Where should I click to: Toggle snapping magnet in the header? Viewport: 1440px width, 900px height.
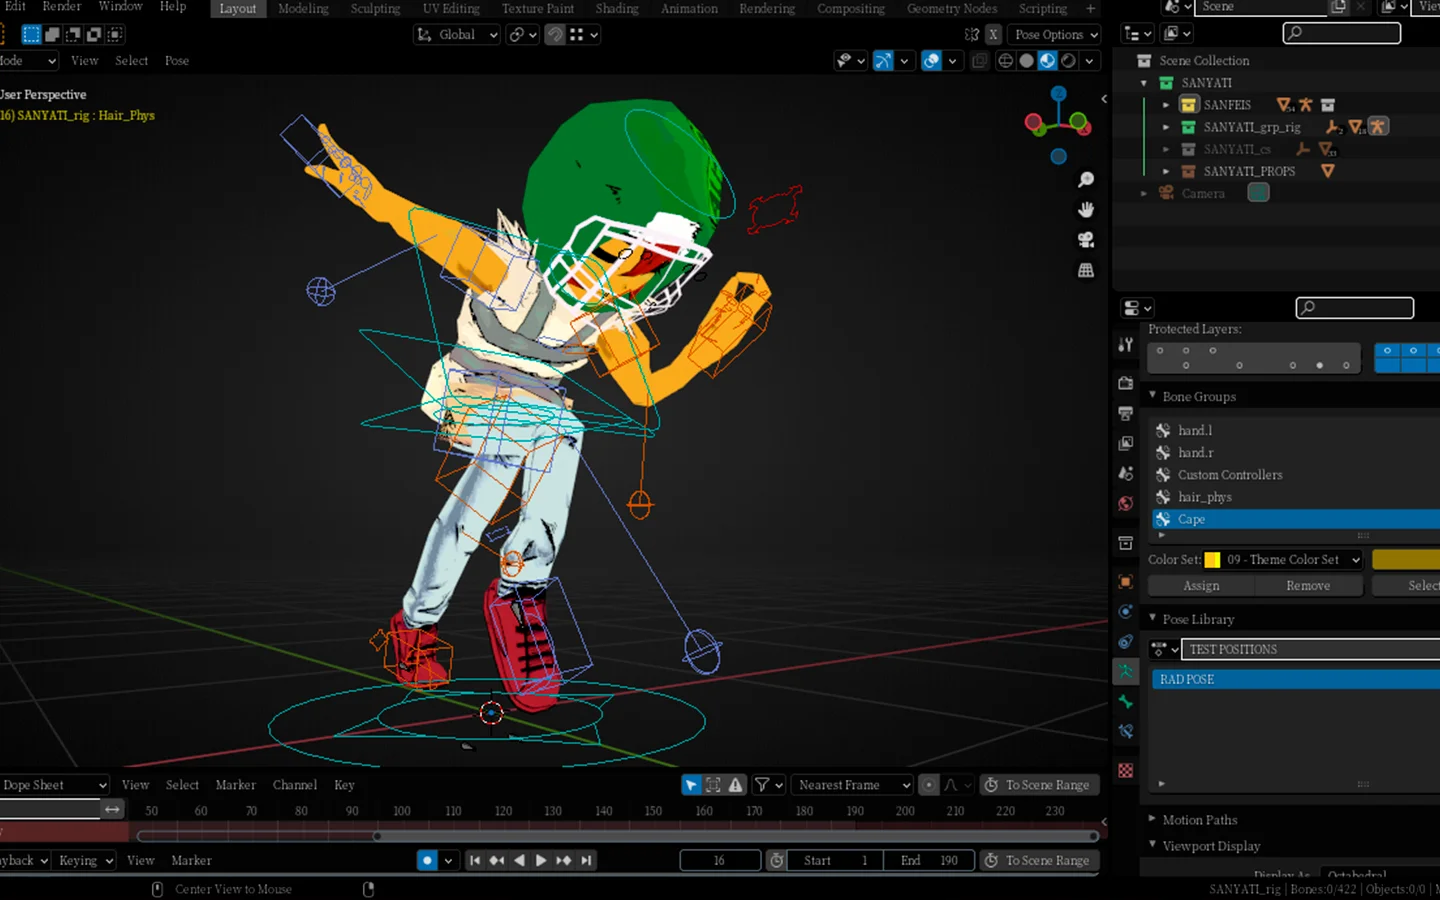[557, 34]
